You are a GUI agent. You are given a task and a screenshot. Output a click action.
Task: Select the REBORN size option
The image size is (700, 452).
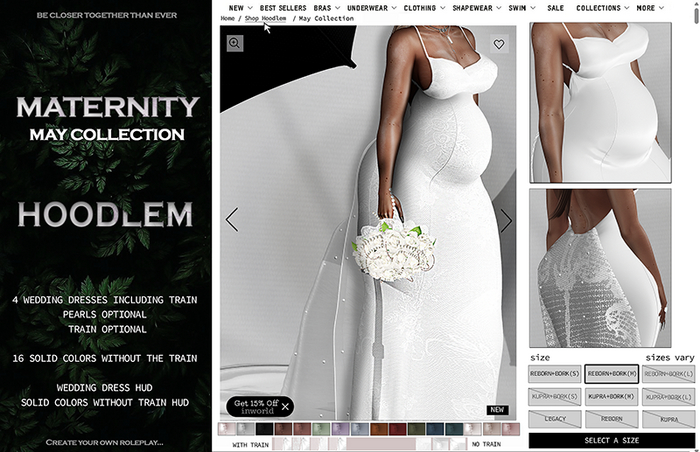click(611, 419)
